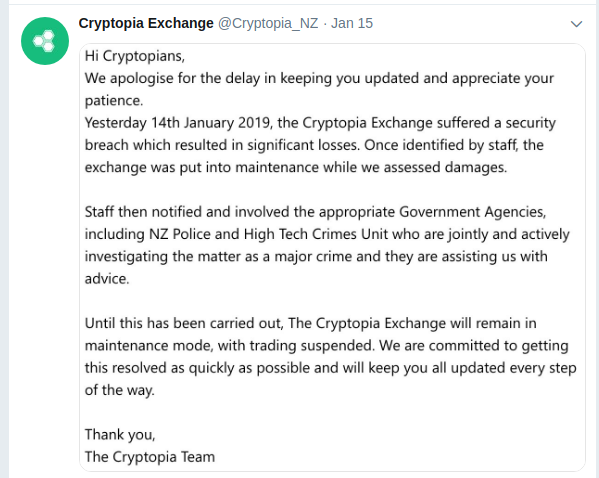Open the Cryptopia Exchange display name profile

tap(146, 23)
